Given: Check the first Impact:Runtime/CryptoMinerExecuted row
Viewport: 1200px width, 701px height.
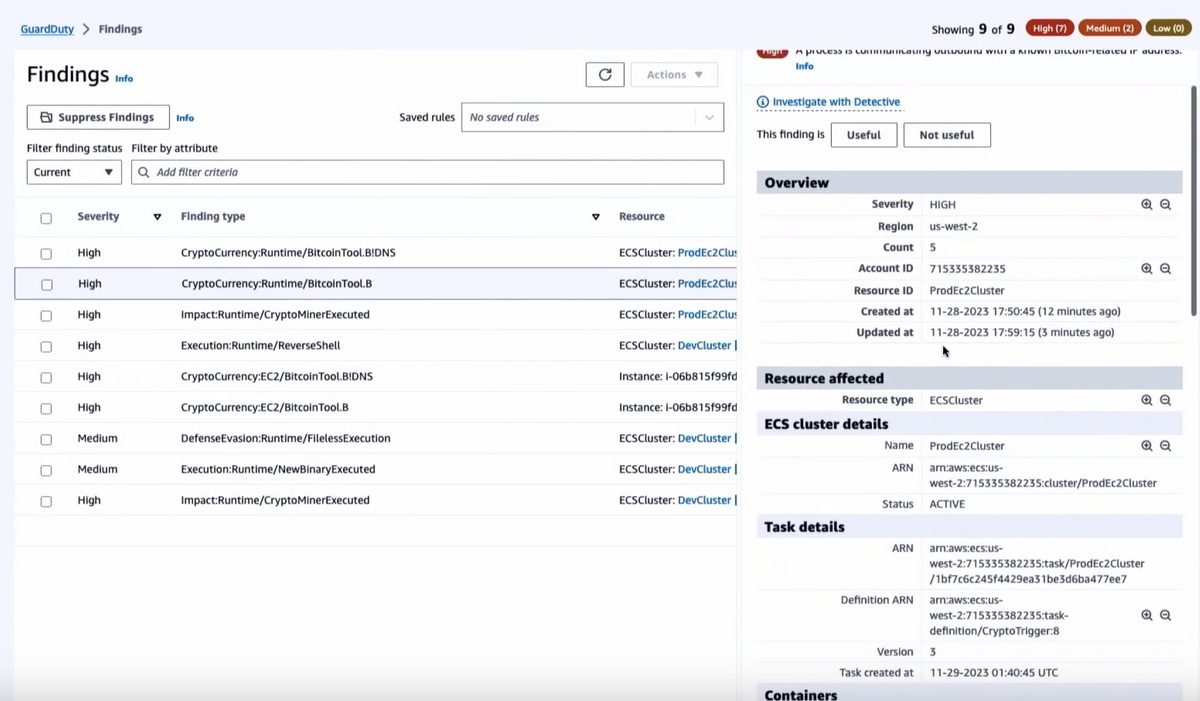Looking at the screenshot, I should tap(46, 316).
